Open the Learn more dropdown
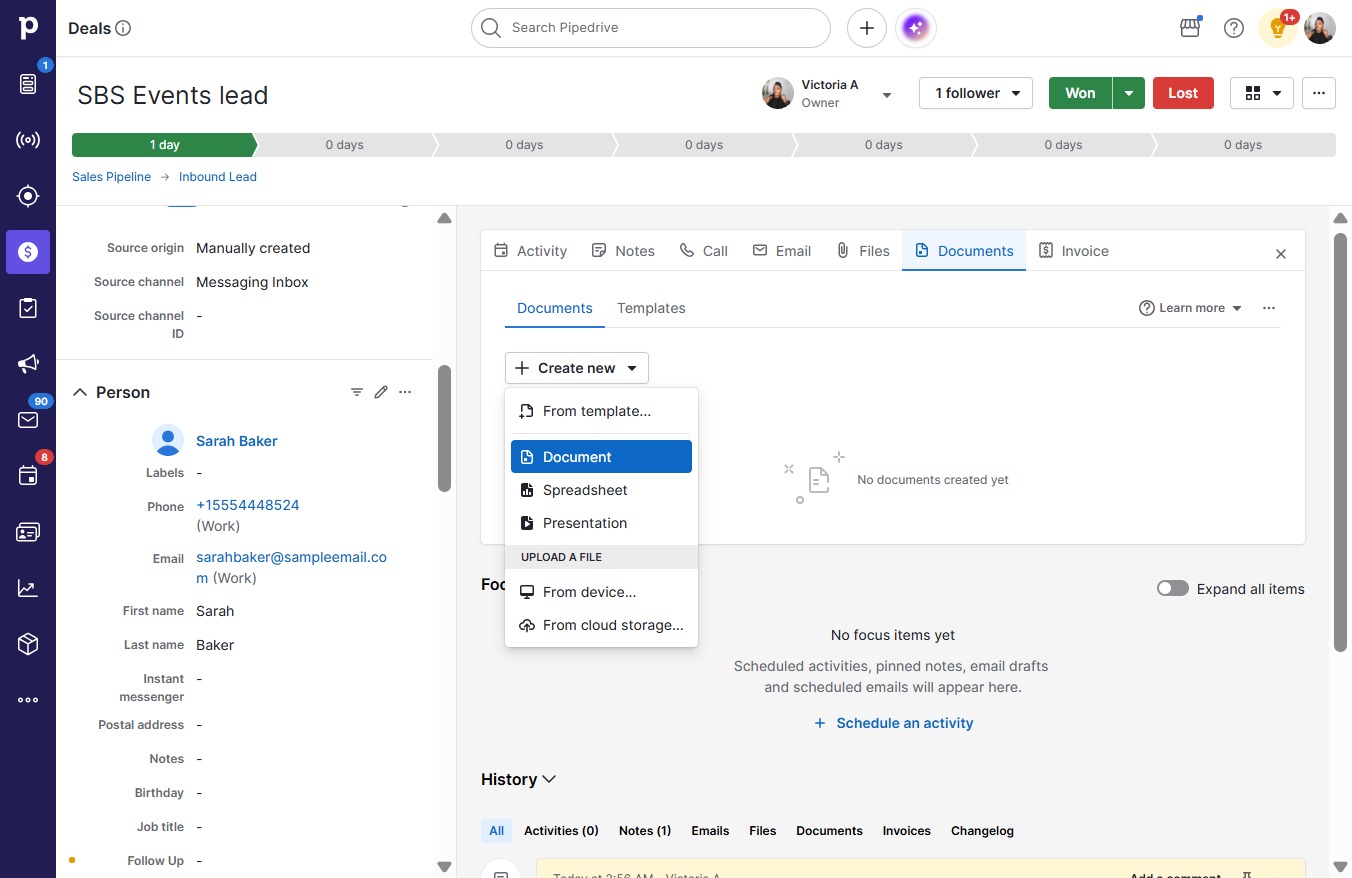This screenshot has height=878, width=1352. pos(1191,308)
